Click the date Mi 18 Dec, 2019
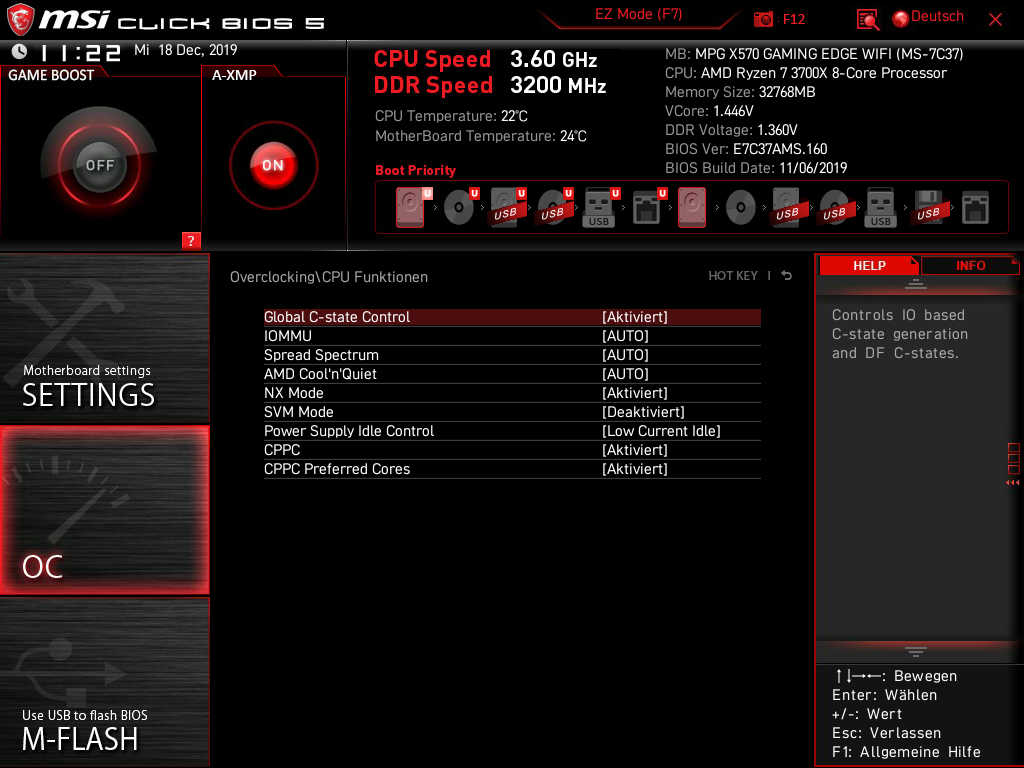 [185, 50]
